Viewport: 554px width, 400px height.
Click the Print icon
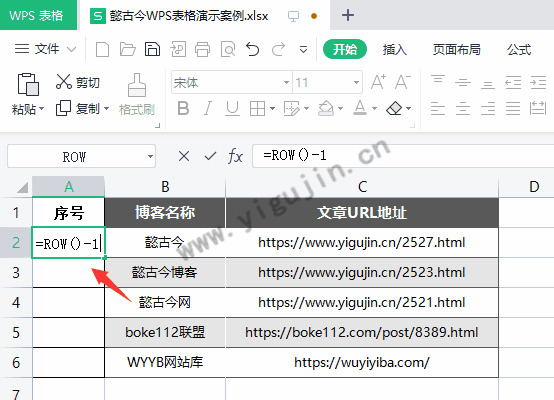pos(202,49)
